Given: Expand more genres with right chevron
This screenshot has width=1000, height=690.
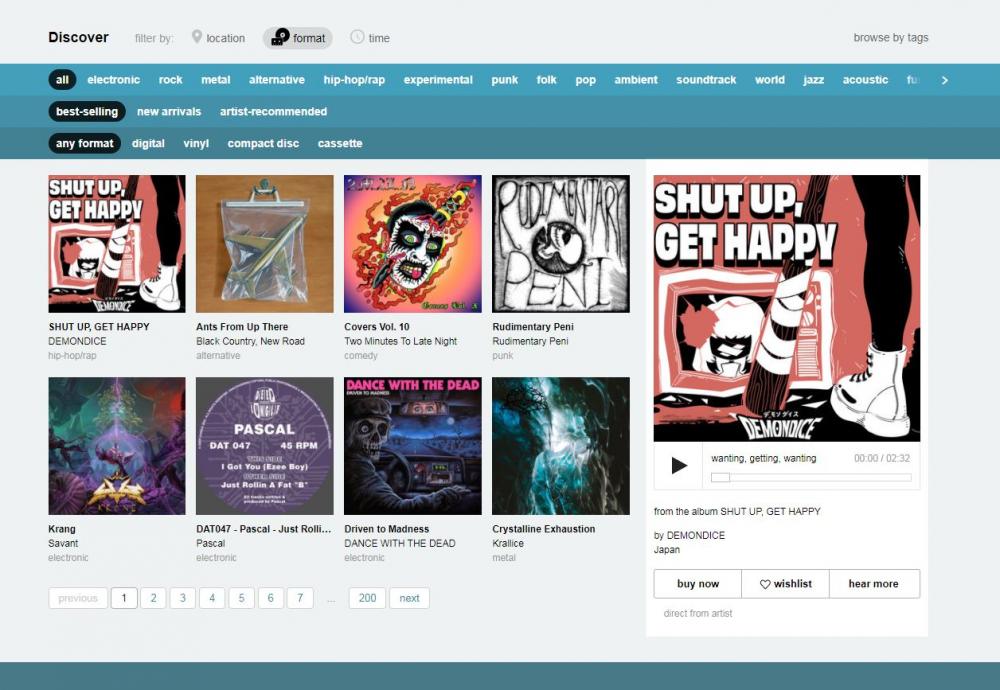Looking at the screenshot, I should pyautogui.click(x=945, y=80).
